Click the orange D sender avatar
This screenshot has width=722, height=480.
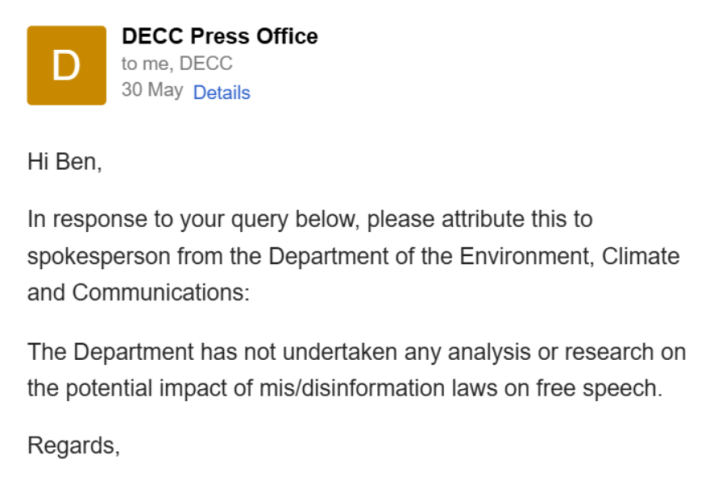66,66
